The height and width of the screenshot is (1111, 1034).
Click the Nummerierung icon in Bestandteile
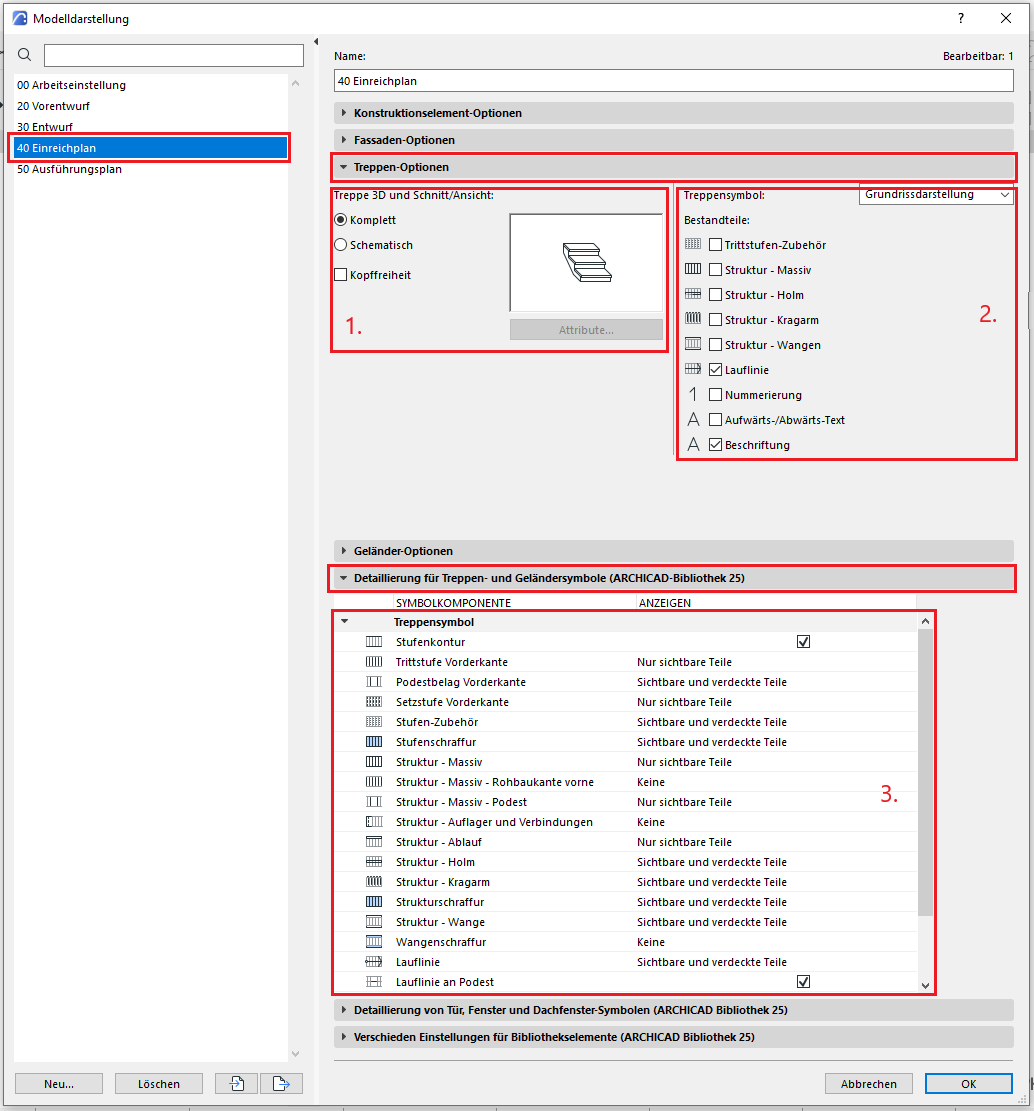pos(693,395)
